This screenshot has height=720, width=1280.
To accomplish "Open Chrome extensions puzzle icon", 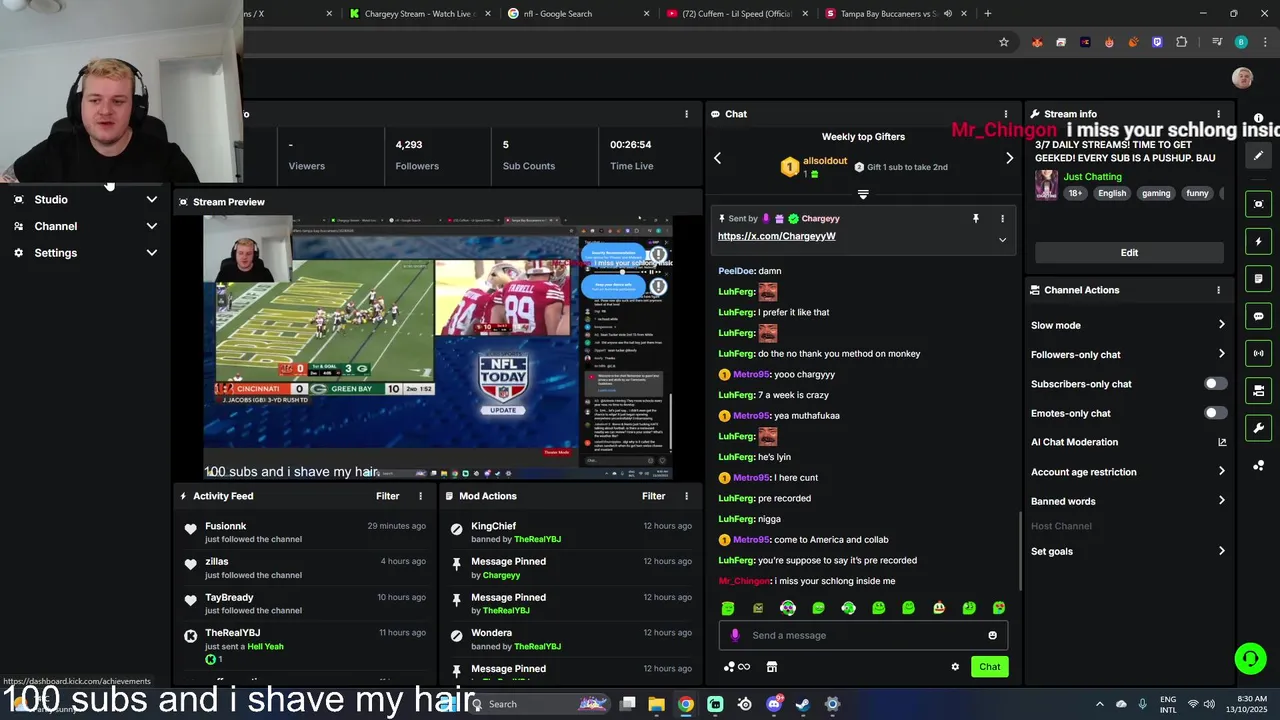I will (1182, 42).
